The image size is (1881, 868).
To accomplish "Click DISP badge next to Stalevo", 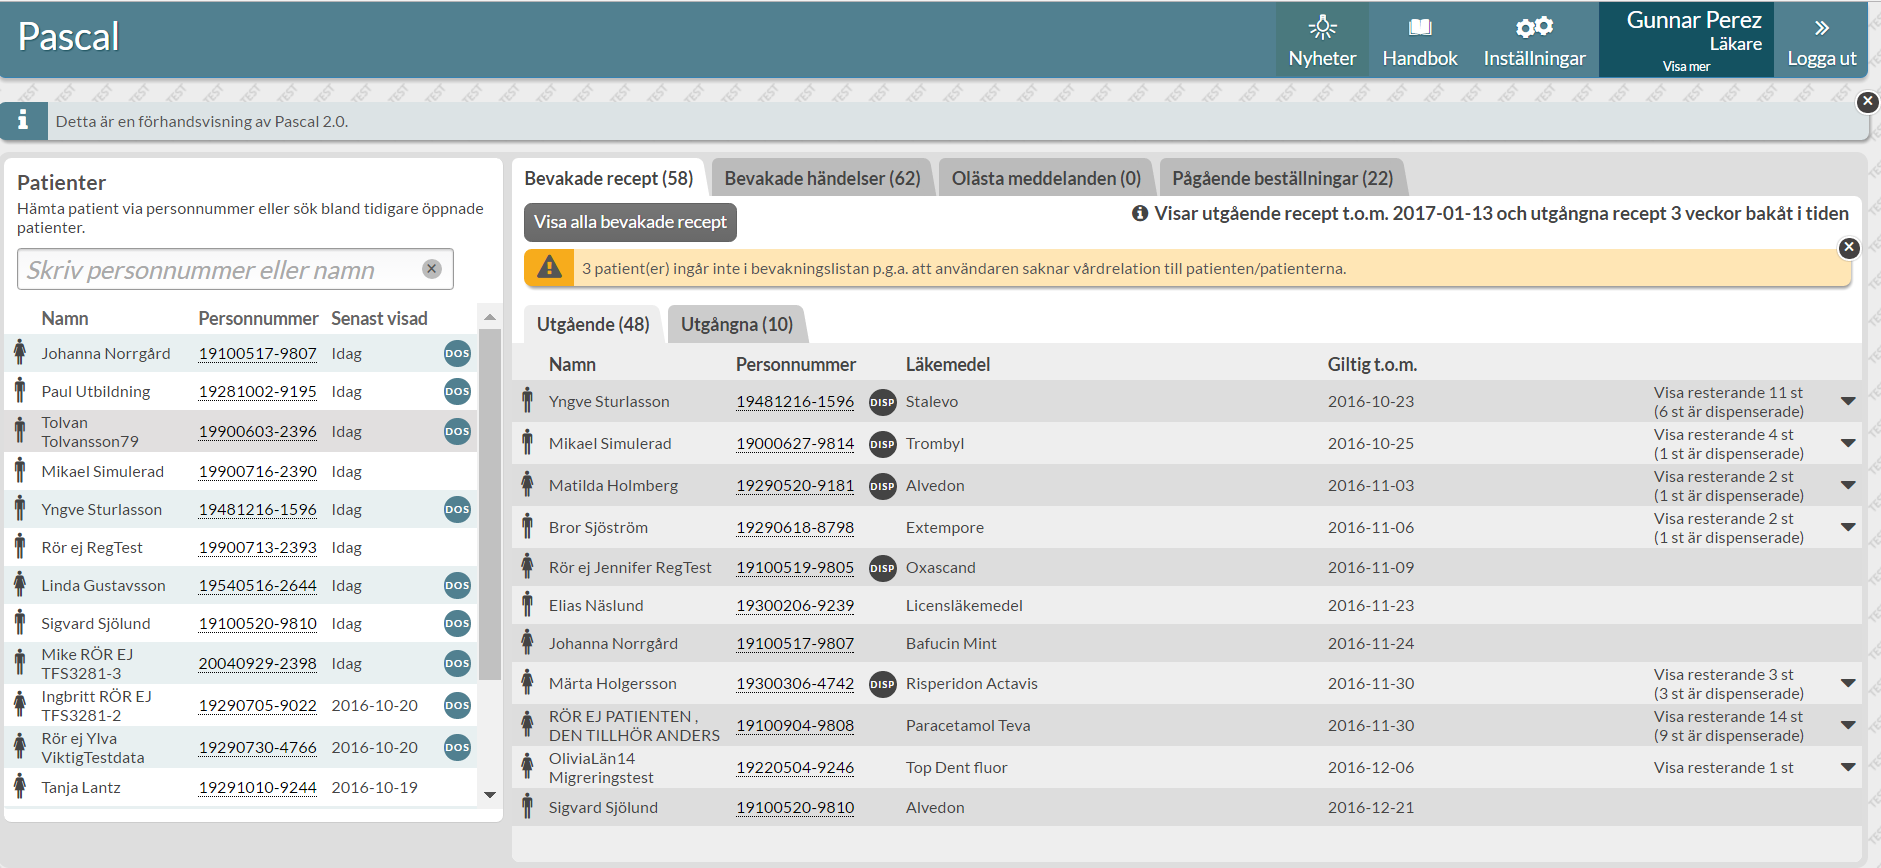I will point(882,402).
